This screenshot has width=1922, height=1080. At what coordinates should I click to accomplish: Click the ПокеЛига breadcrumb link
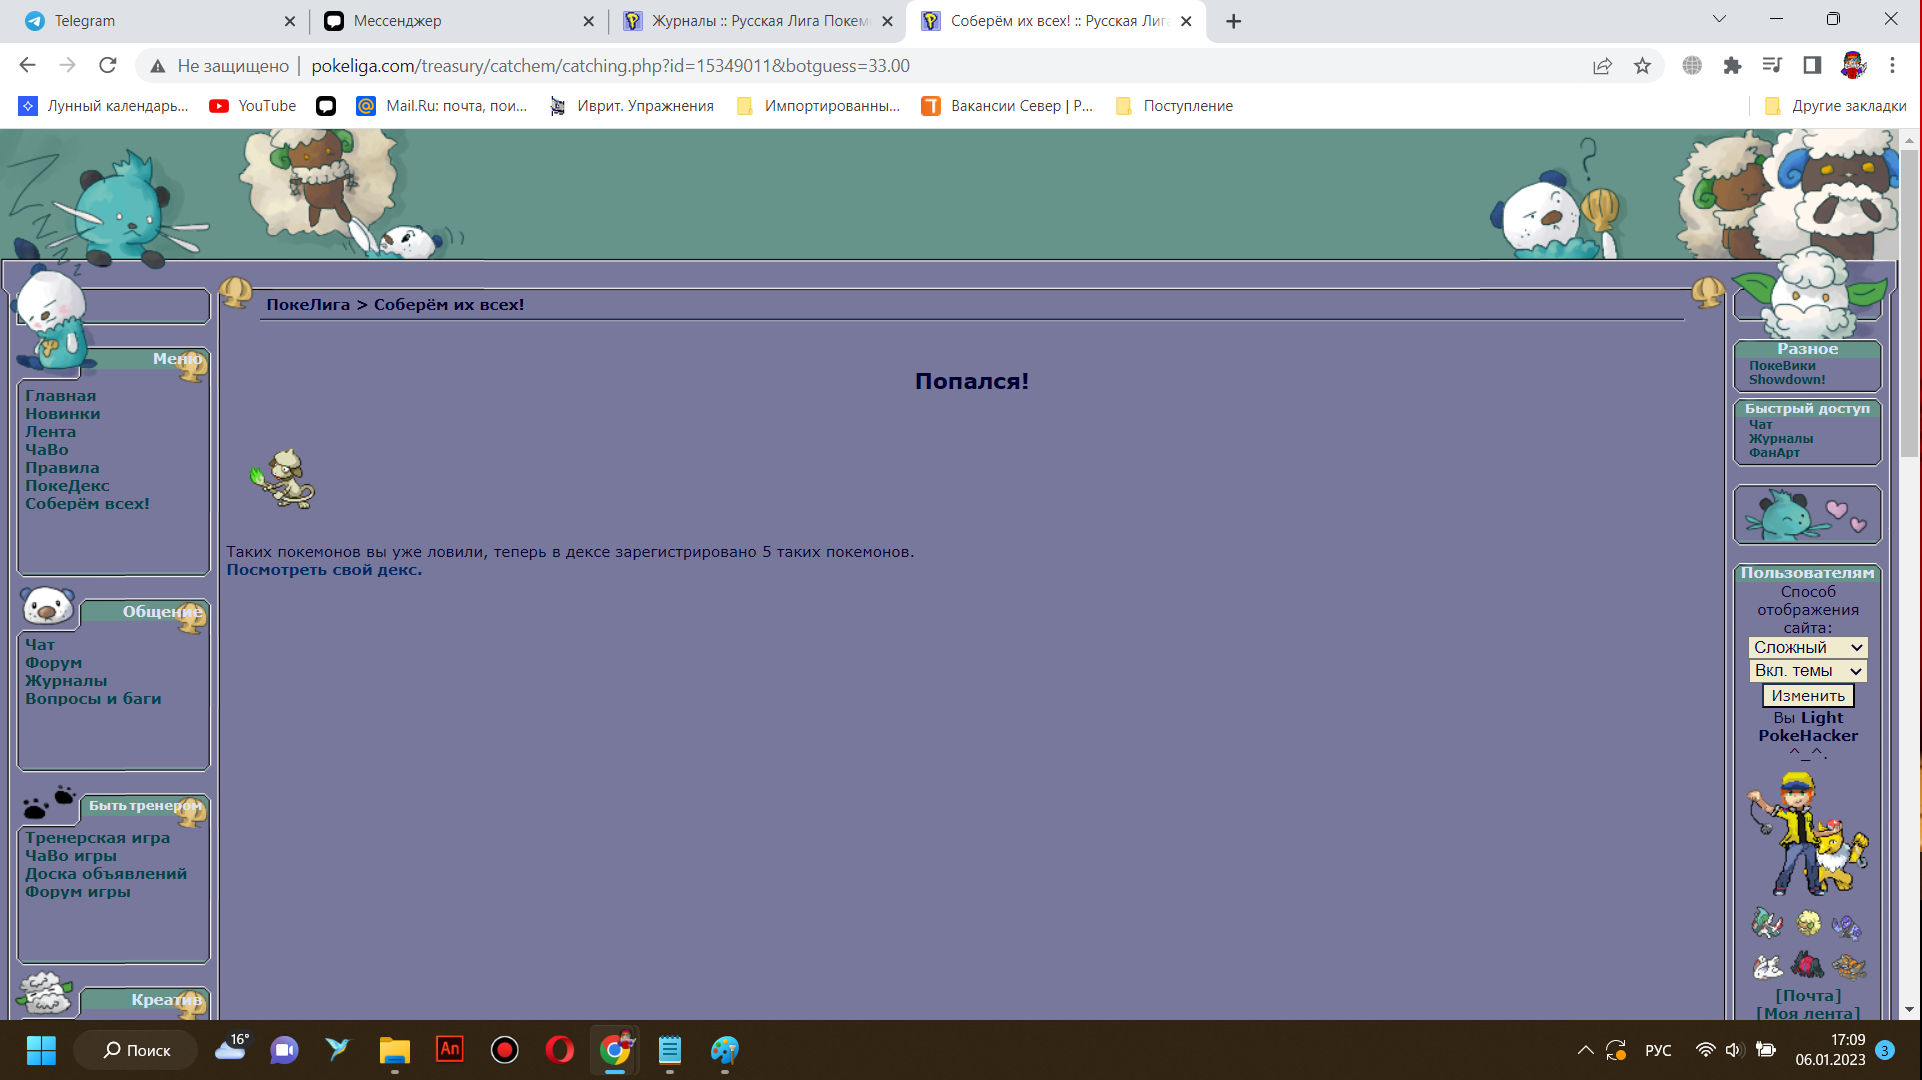click(x=308, y=305)
